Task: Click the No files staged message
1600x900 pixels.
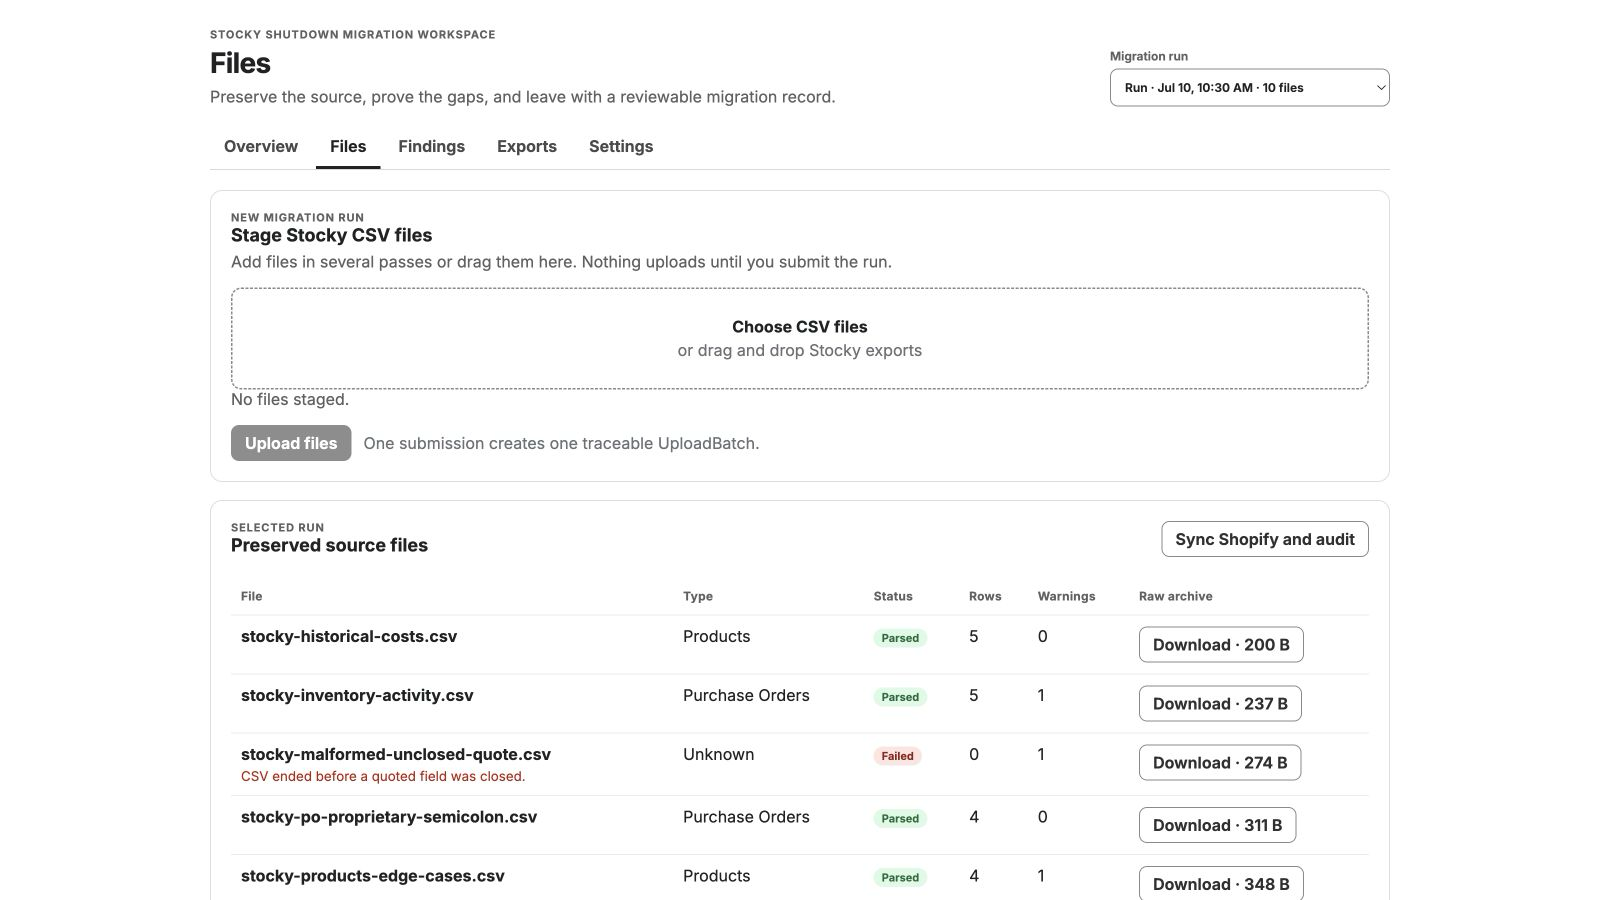Action: [290, 399]
